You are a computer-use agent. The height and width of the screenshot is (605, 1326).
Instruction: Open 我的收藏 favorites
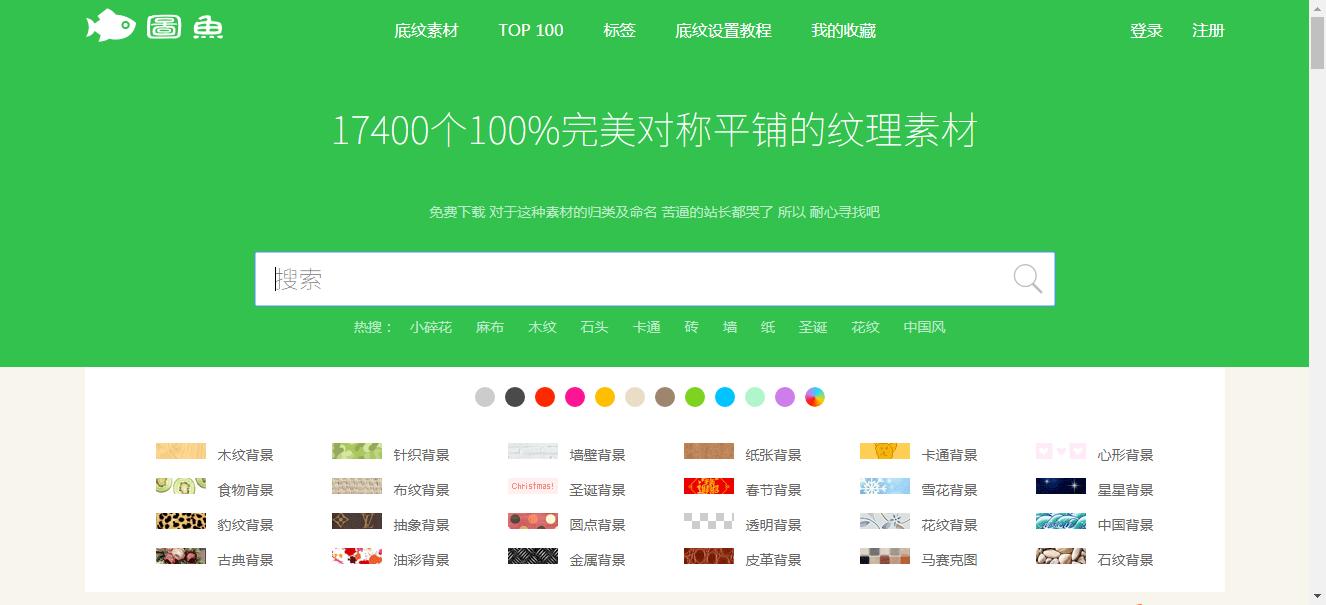[x=843, y=30]
